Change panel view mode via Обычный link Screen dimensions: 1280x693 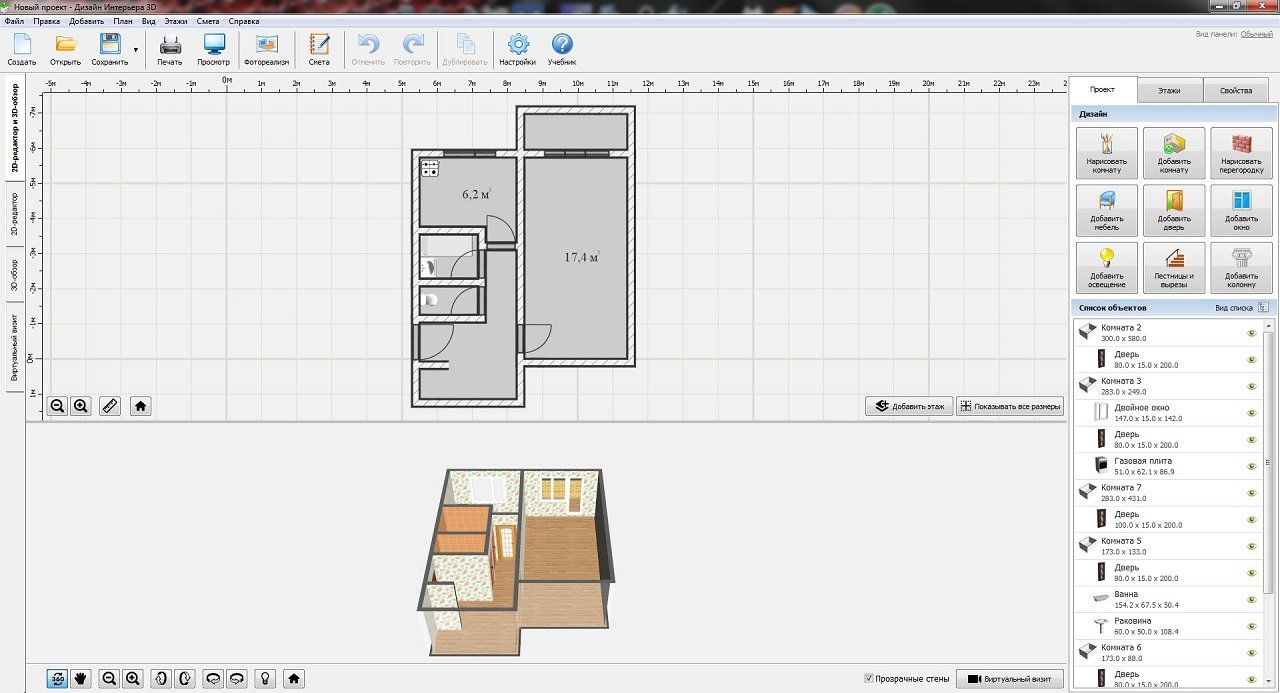[x=1257, y=34]
